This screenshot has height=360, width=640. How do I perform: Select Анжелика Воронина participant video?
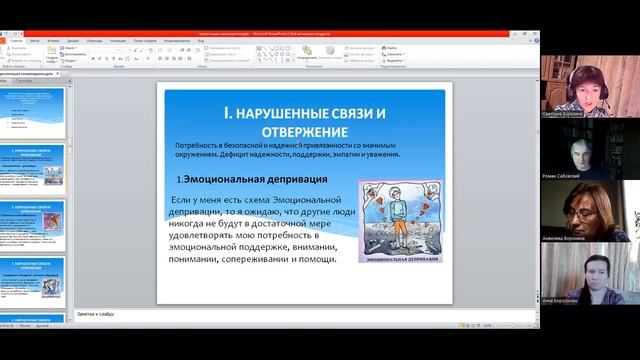[590, 211]
